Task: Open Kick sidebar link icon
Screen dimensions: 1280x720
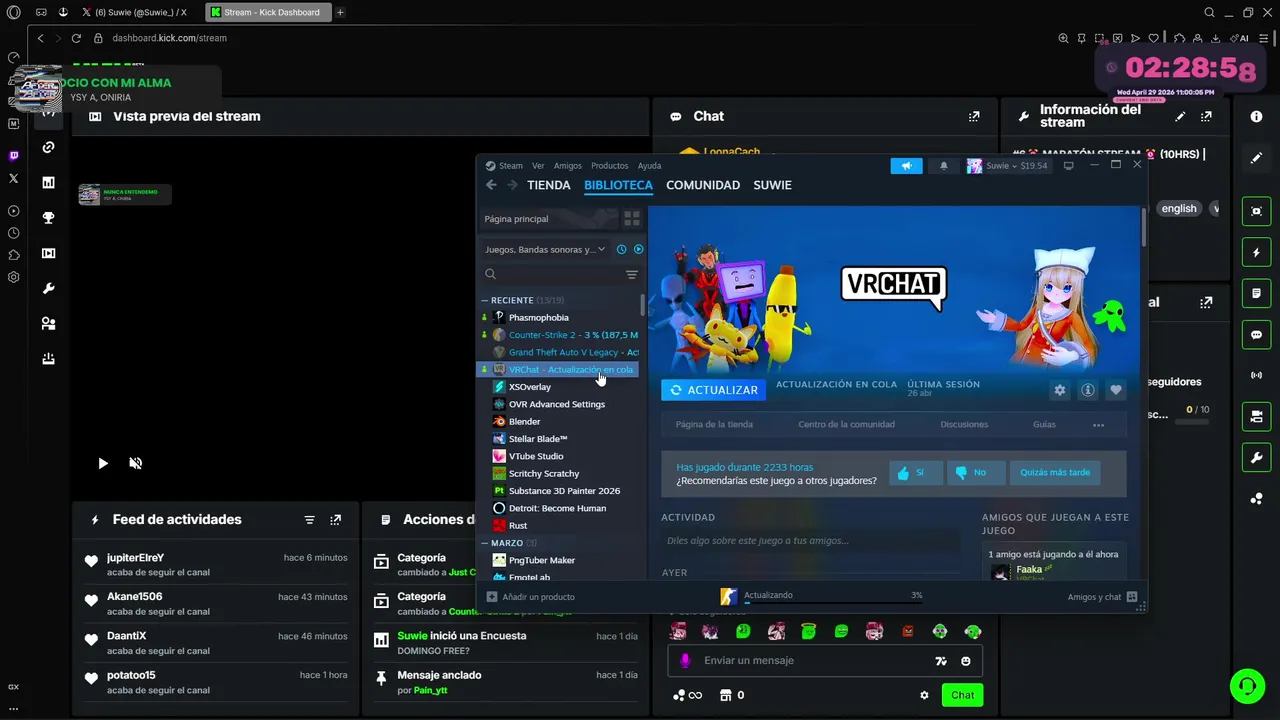Action: (48, 148)
